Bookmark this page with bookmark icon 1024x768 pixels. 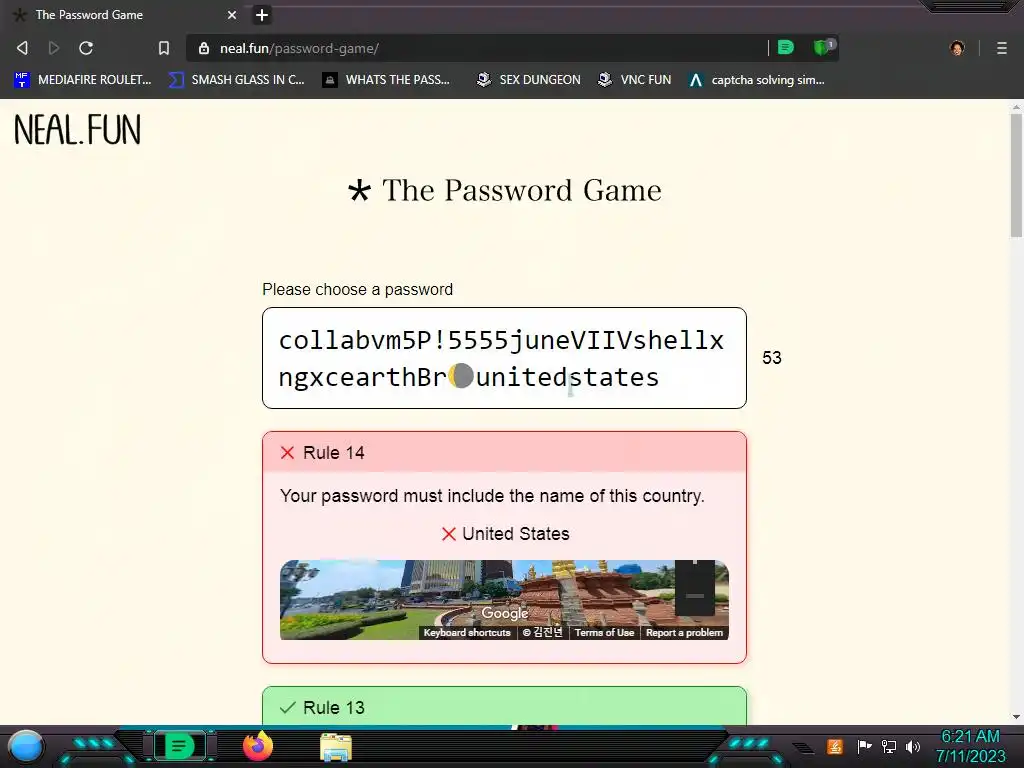[164, 48]
